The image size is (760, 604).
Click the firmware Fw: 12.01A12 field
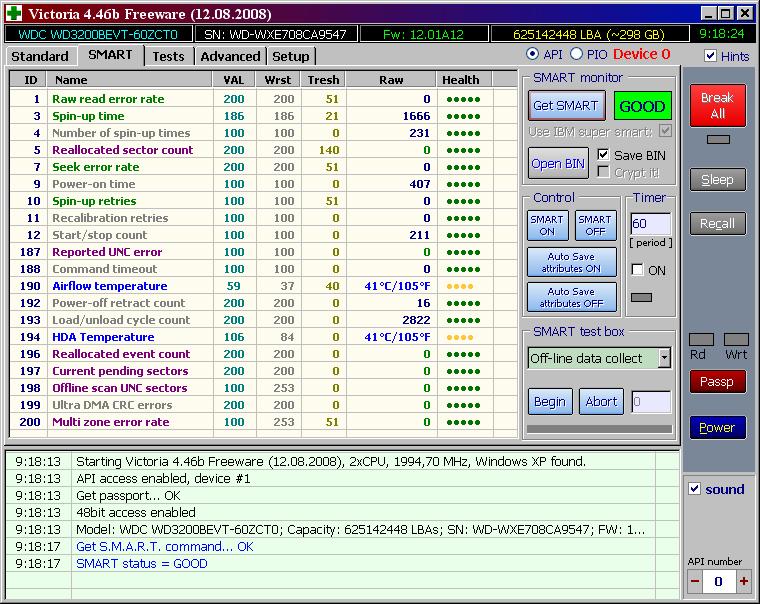tap(424, 34)
